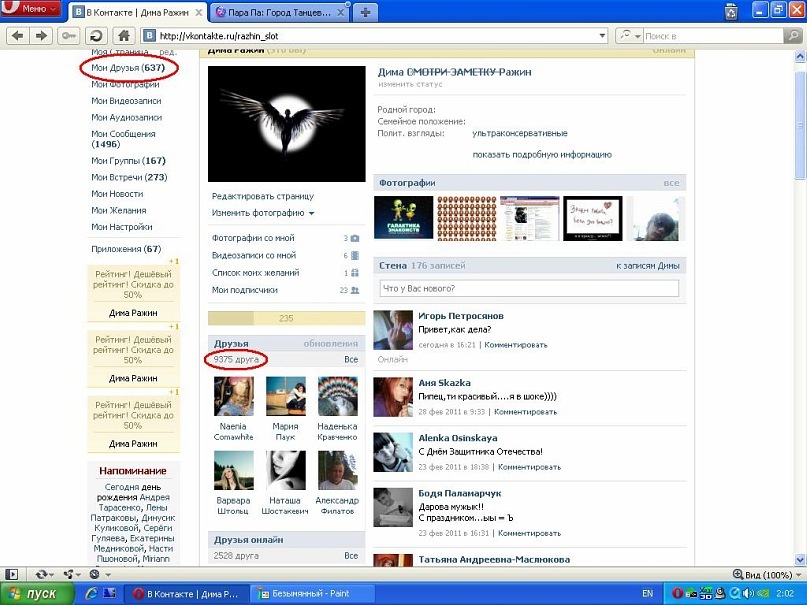The width and height of the screenshot is (807, 605).
Task: Open the search engine selector dropdown
Action: 628,36
